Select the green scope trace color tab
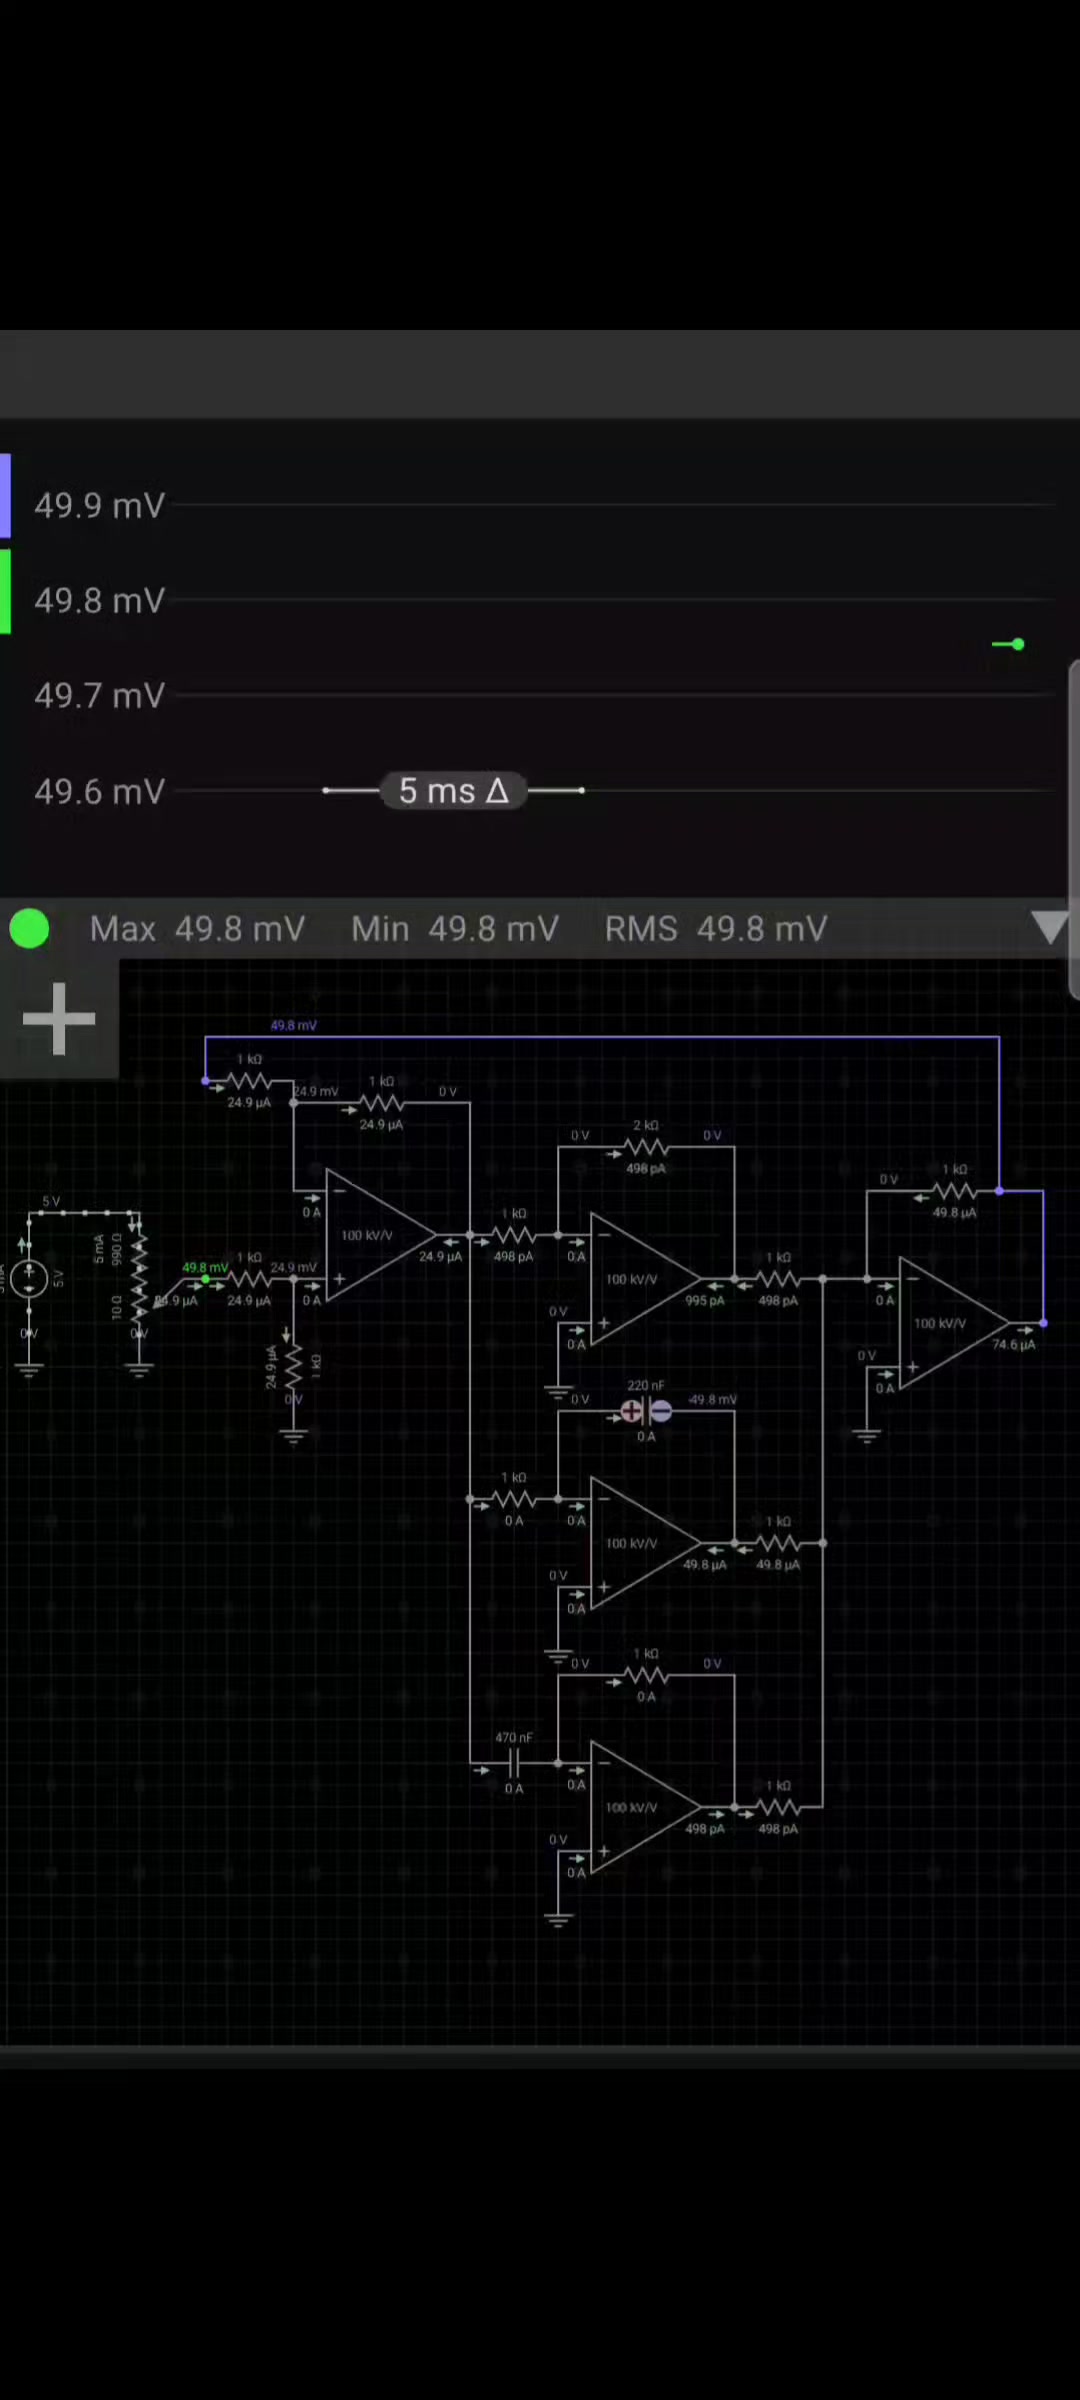 [x=5, y=592]
